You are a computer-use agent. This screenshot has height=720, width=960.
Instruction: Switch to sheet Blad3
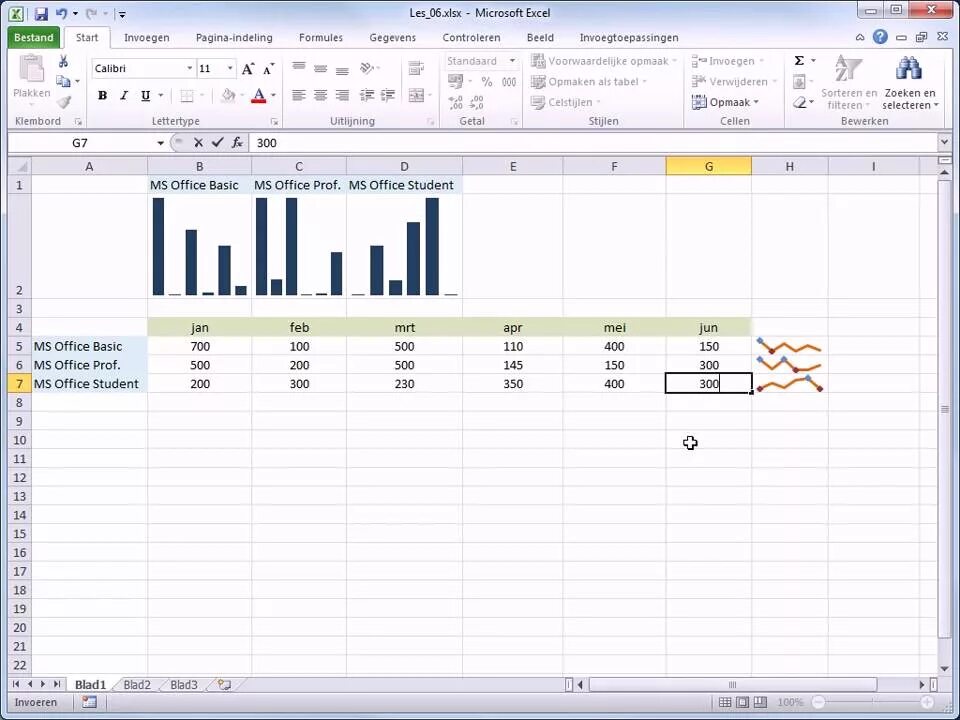point(184,684)
